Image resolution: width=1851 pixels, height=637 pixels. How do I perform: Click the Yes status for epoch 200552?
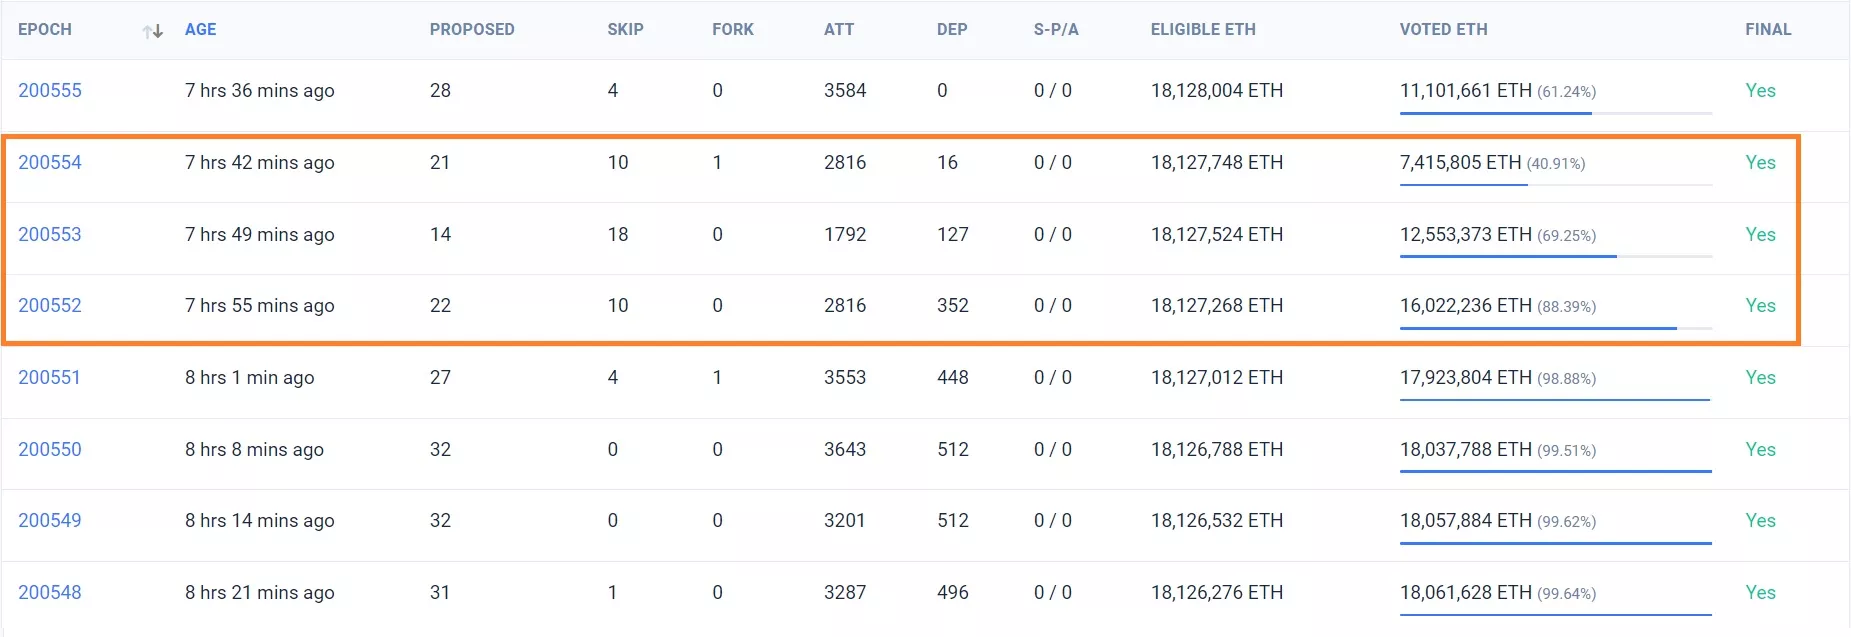(1760, 306)
